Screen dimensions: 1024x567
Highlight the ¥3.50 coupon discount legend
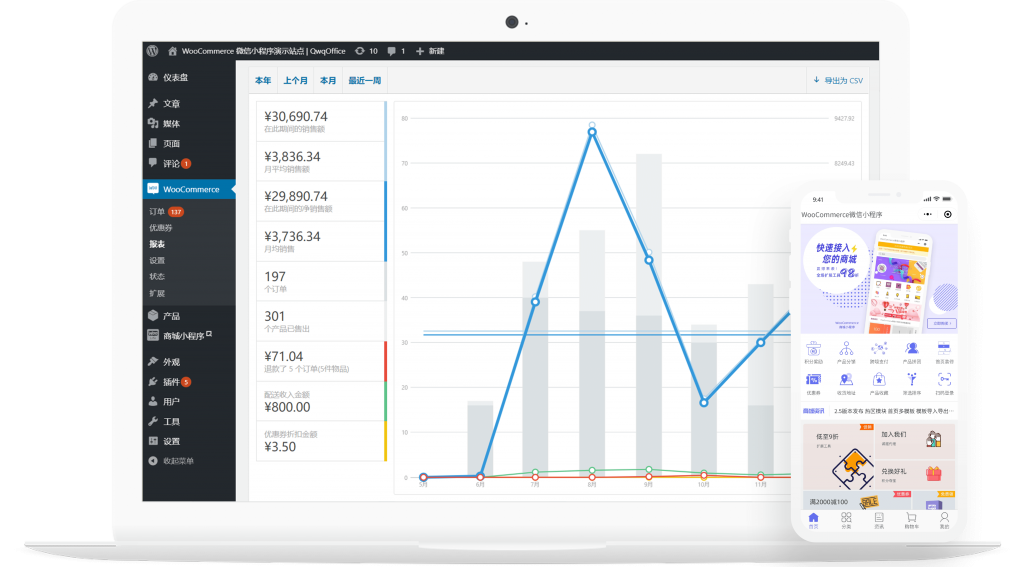click(x=321, y=441)
